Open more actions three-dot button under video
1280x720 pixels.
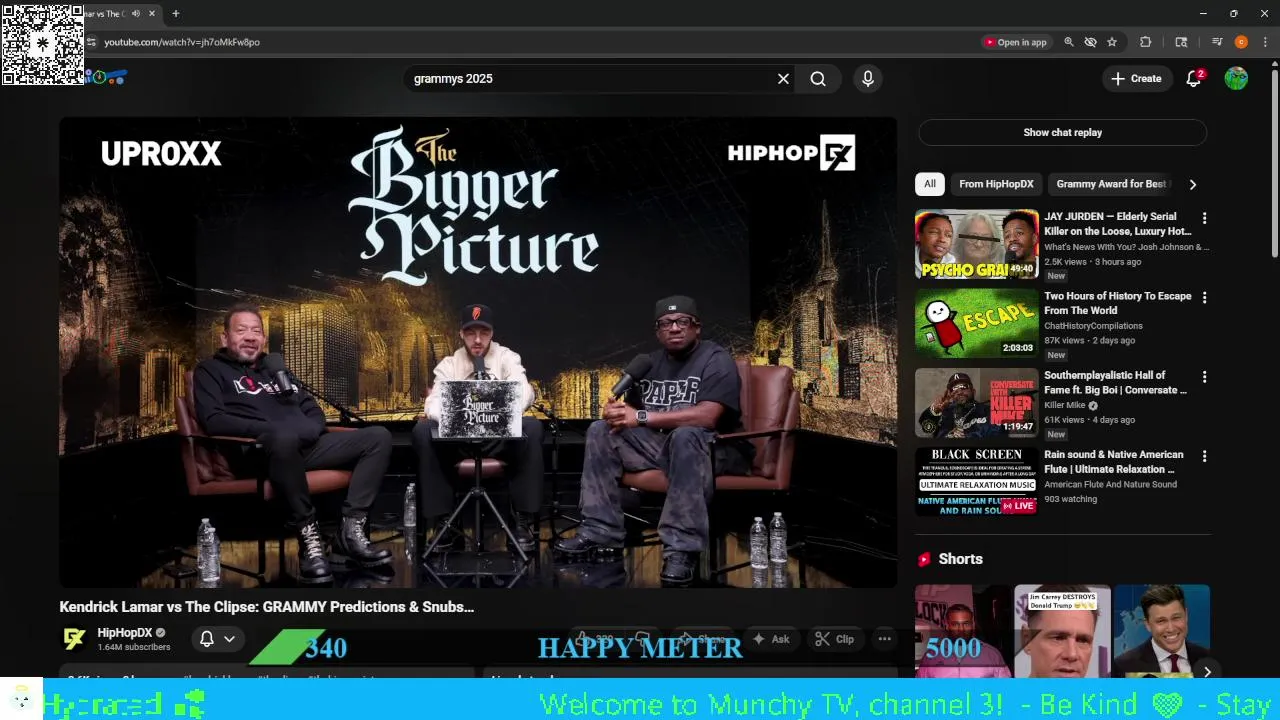[x=884, y=639]
